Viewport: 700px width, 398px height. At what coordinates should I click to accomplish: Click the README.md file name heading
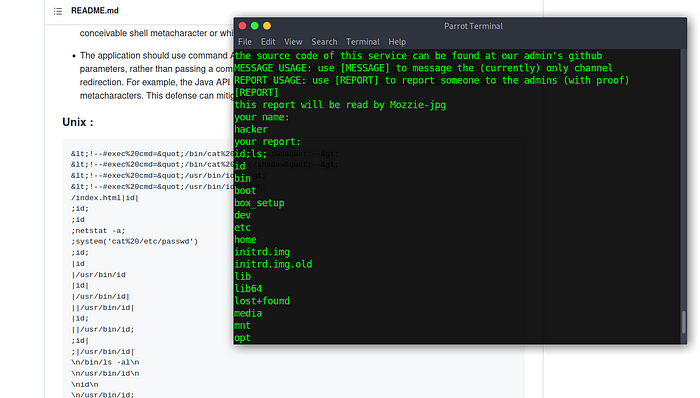95,11
